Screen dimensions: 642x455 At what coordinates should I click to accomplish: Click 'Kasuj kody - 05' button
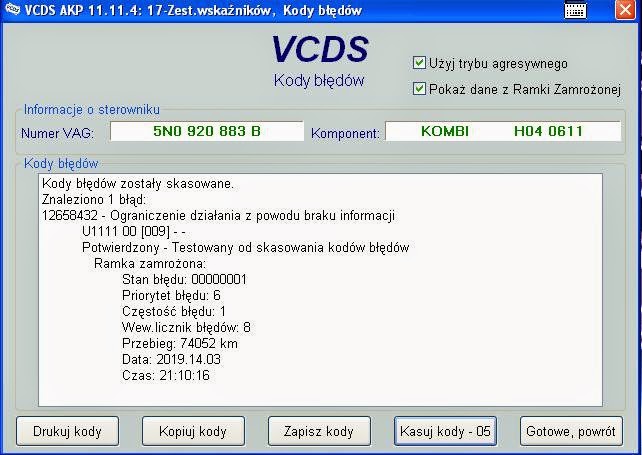[x=445, y=431]
